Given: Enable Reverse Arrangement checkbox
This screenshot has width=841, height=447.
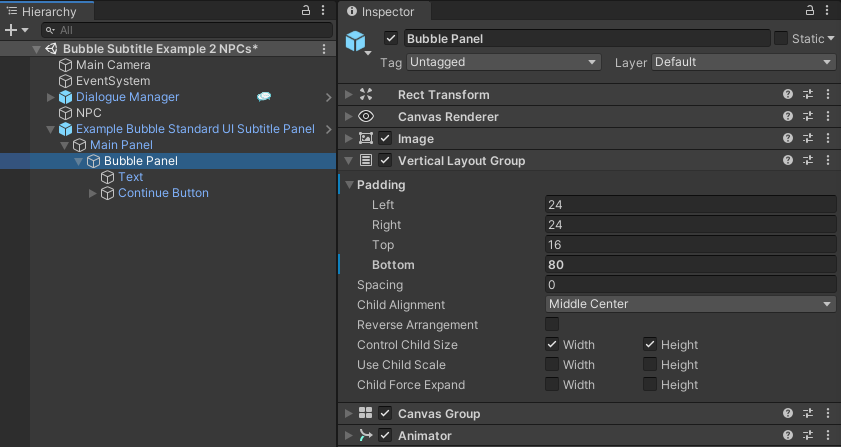Looking at the screenshot, I should pos(552,324).
